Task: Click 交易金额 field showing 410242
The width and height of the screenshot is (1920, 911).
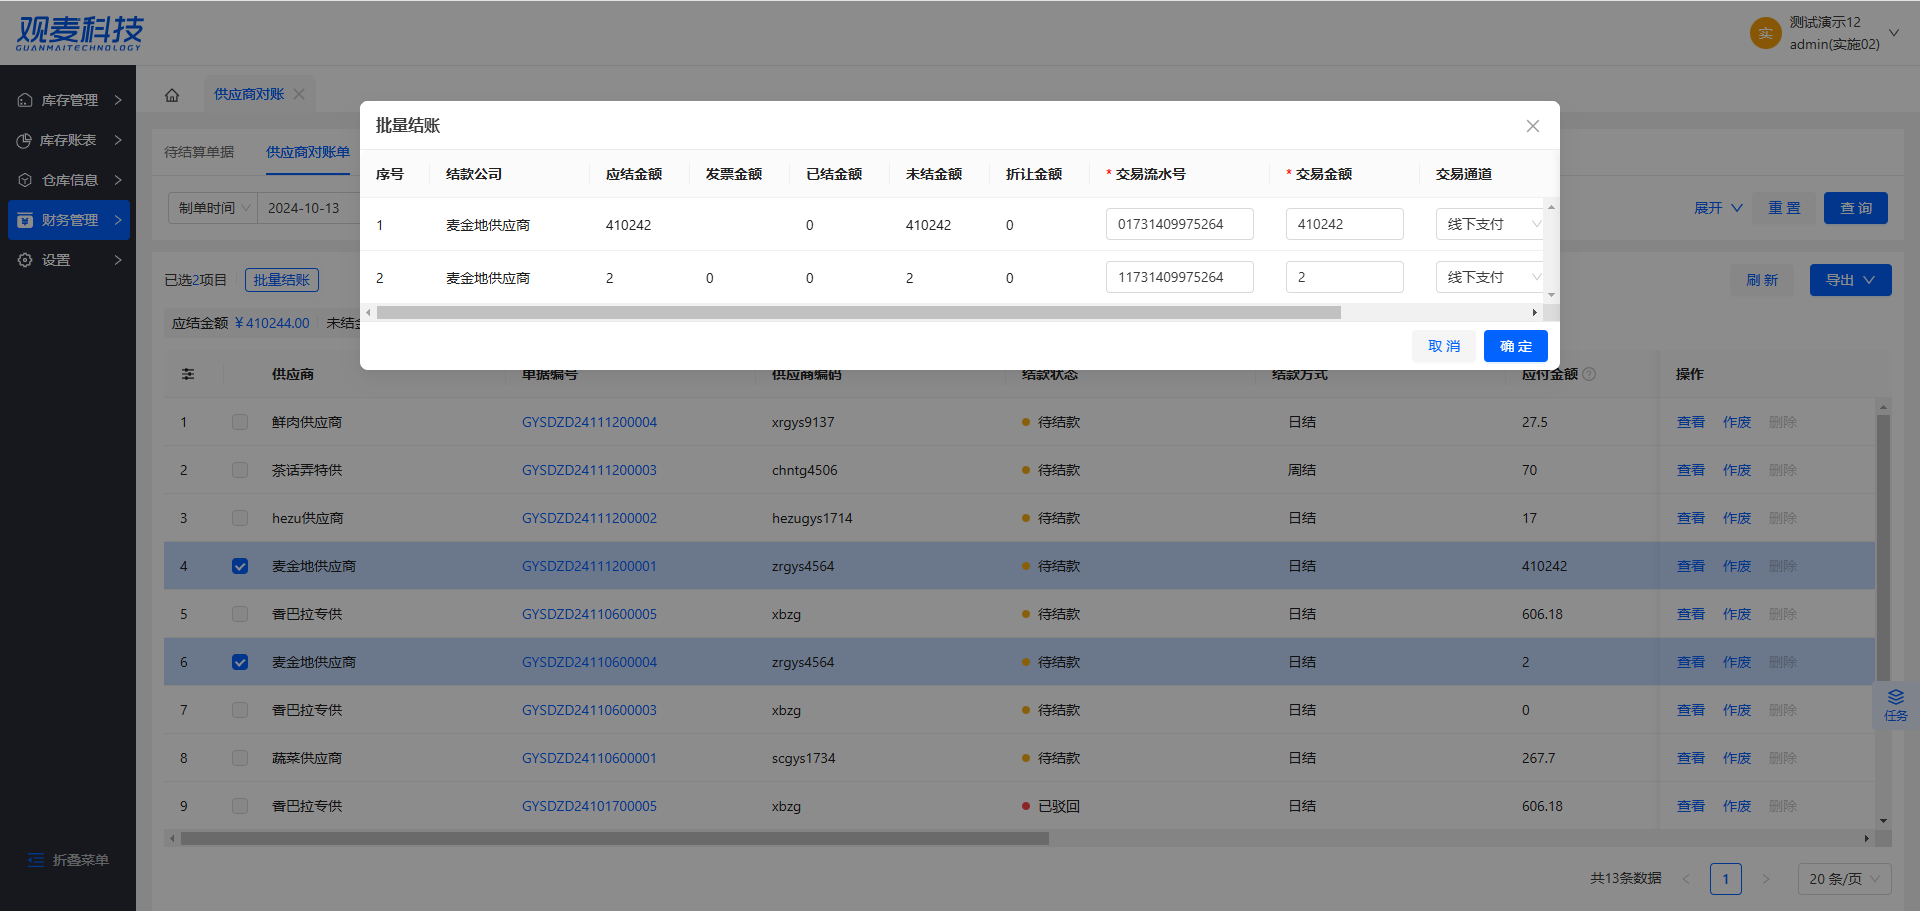Action: point(1345,224)
